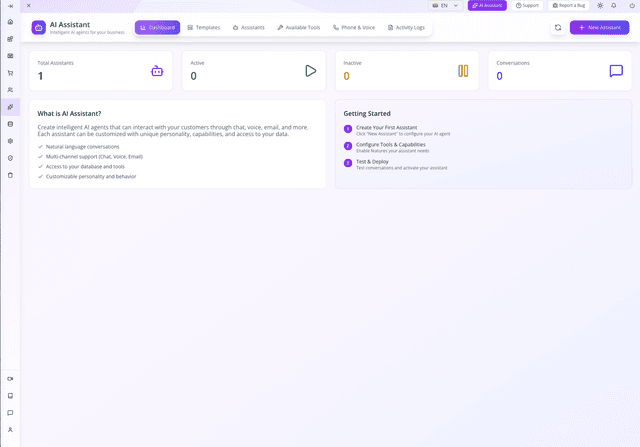
Task: Click the power icon in top bar
Action: click(630, 6)
